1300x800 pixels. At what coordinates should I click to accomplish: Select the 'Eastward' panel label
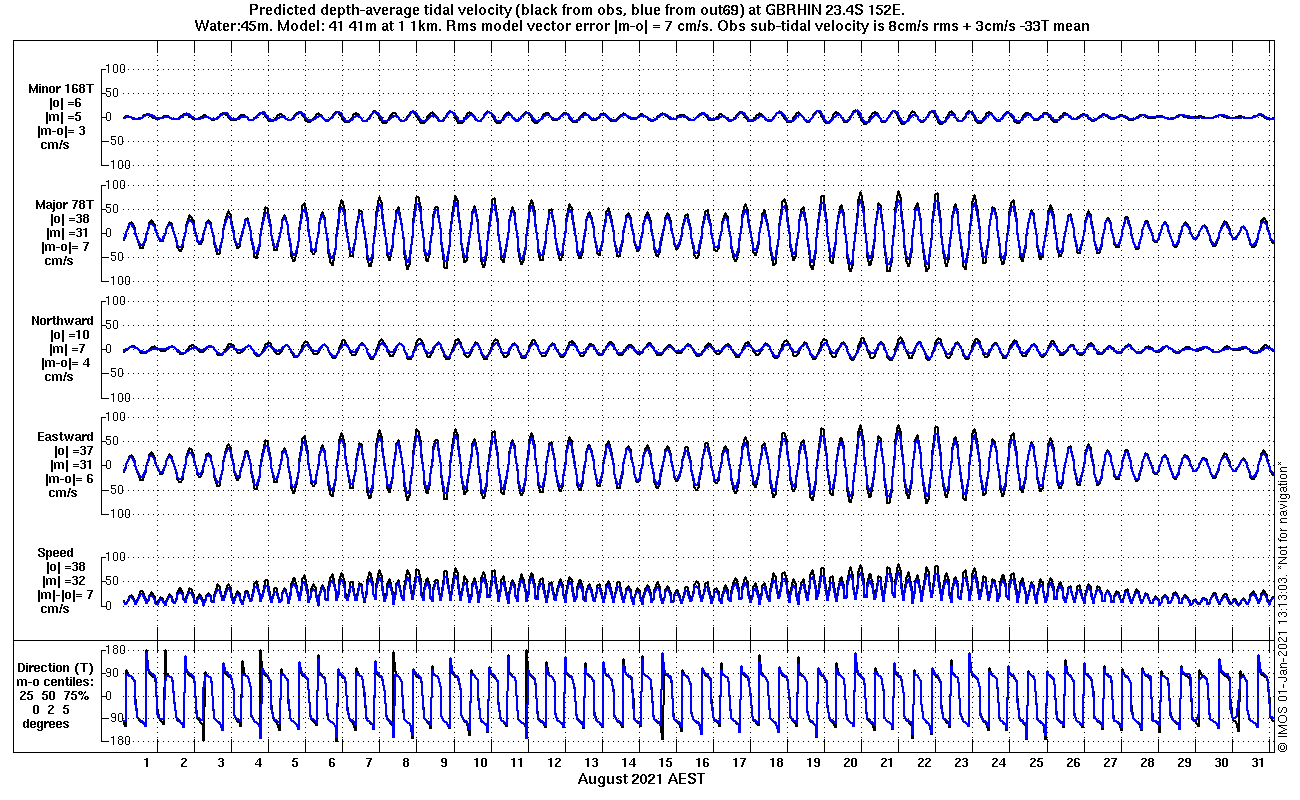tap(65, 437)
